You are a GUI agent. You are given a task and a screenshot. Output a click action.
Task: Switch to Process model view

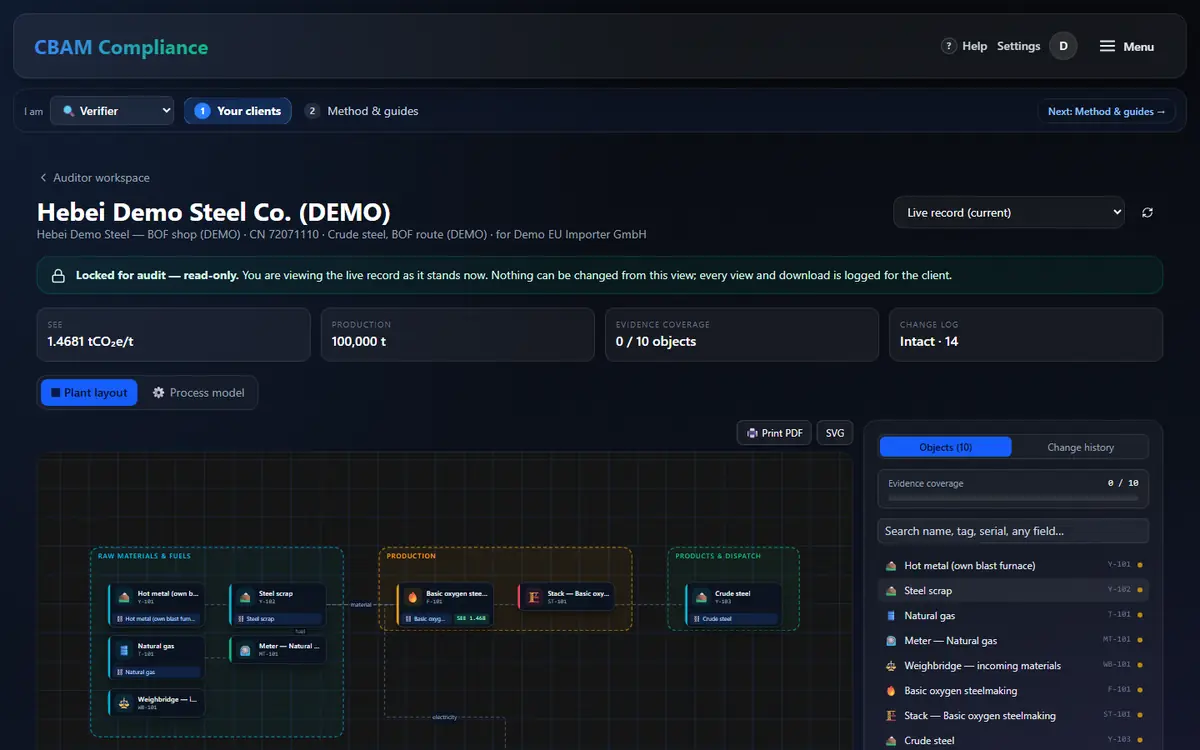(x=198, y=393)
